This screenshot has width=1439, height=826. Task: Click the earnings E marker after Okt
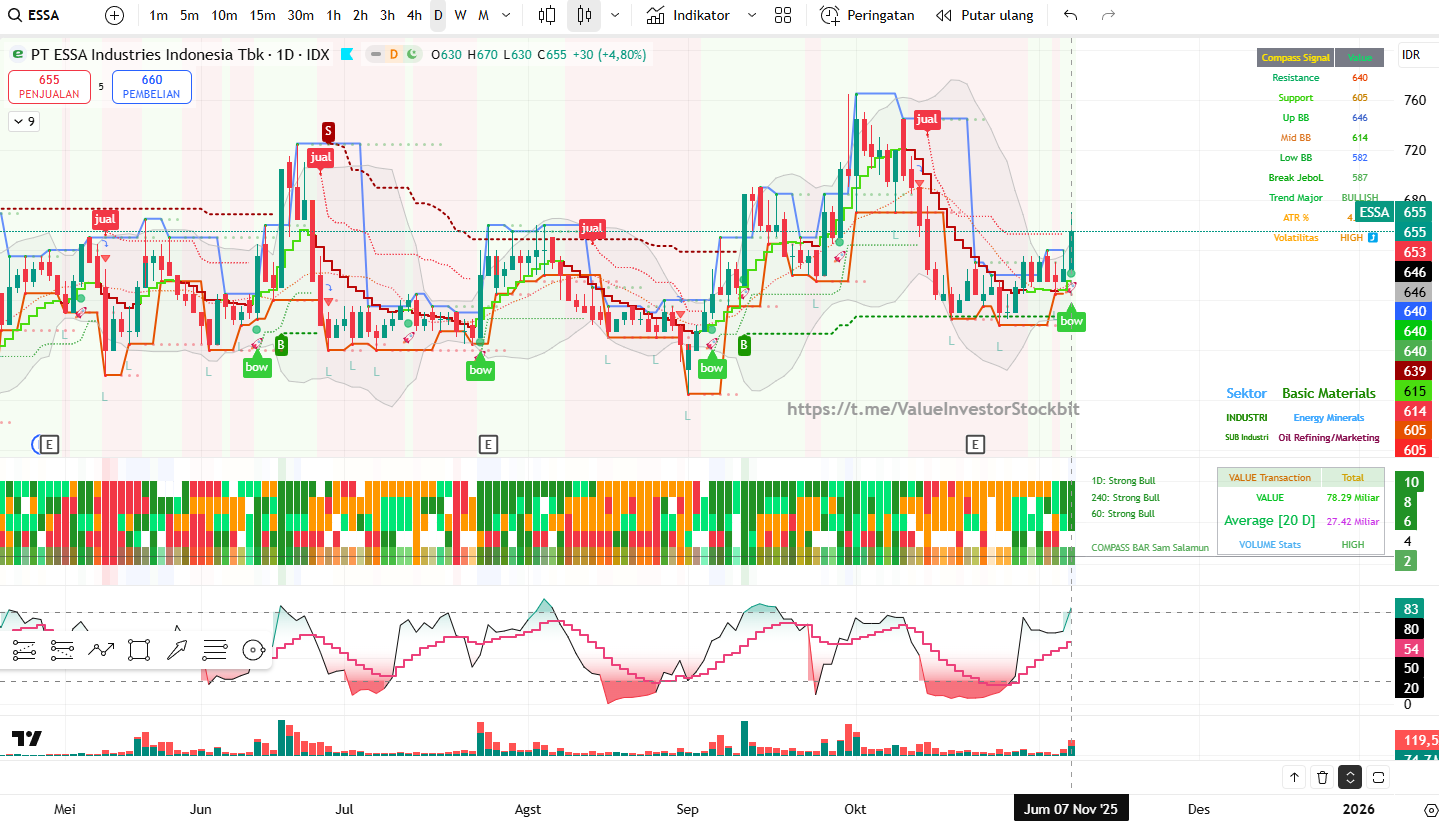pos(975,444)
